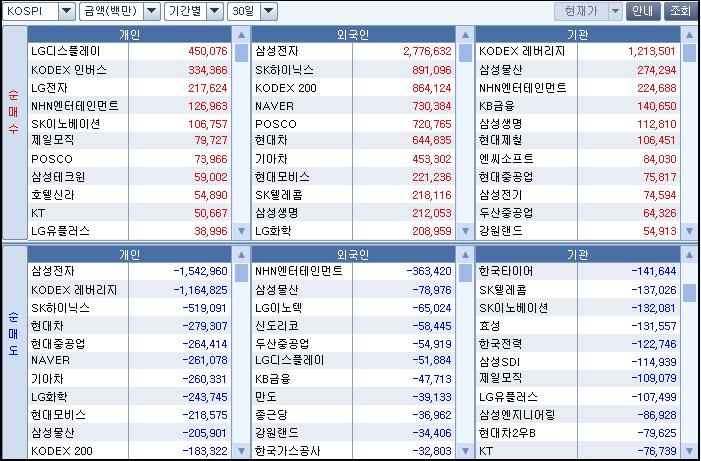Select 현대제철 row
Image resolution: width=701 pixels, height=461 pixels.
578,140
